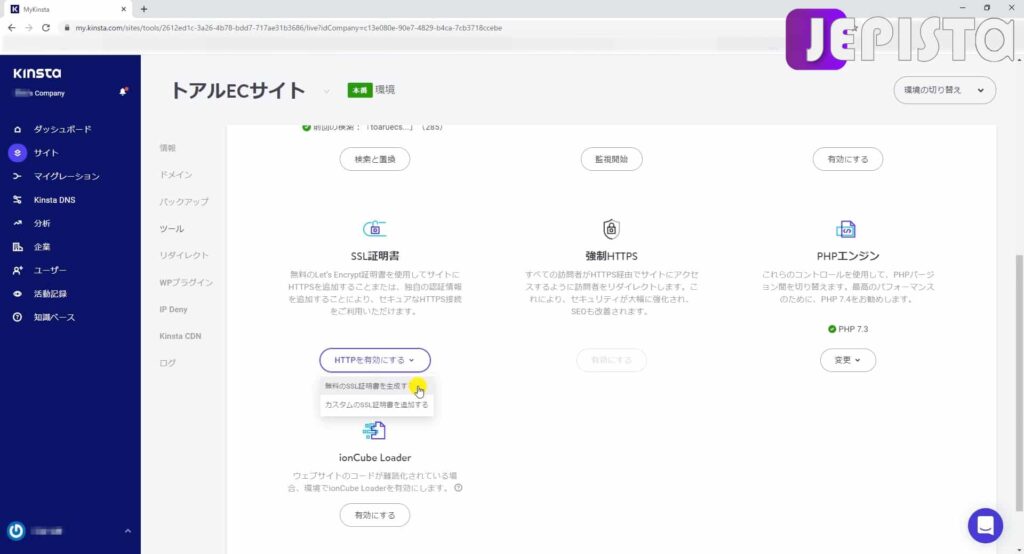Click the page vertical scrollbar
The width and height of the screenshot is (1024, 554).
[1019, 382]
